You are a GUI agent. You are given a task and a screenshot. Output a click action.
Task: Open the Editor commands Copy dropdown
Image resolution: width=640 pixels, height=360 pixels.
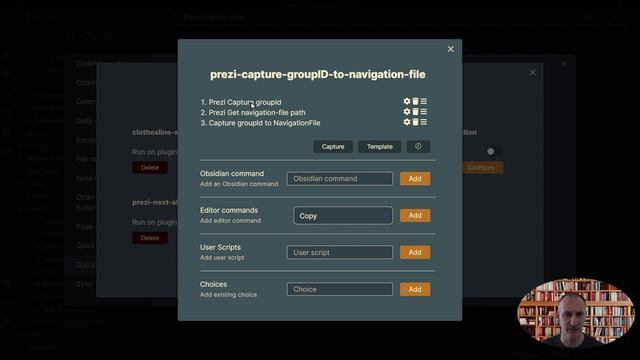coord(343,216)
